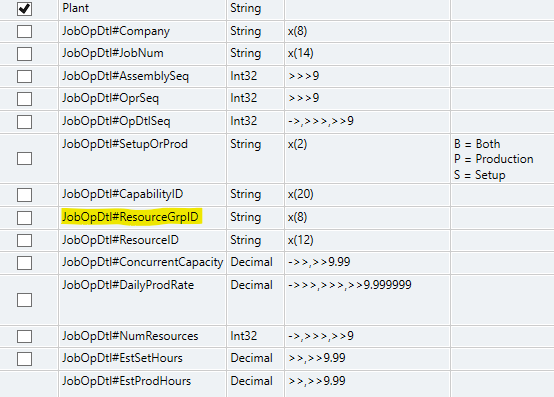This screenshot has width=554, height=397.
Task: Click the JobOpDtl#CapabilityID field name
Action: [123, 194]
